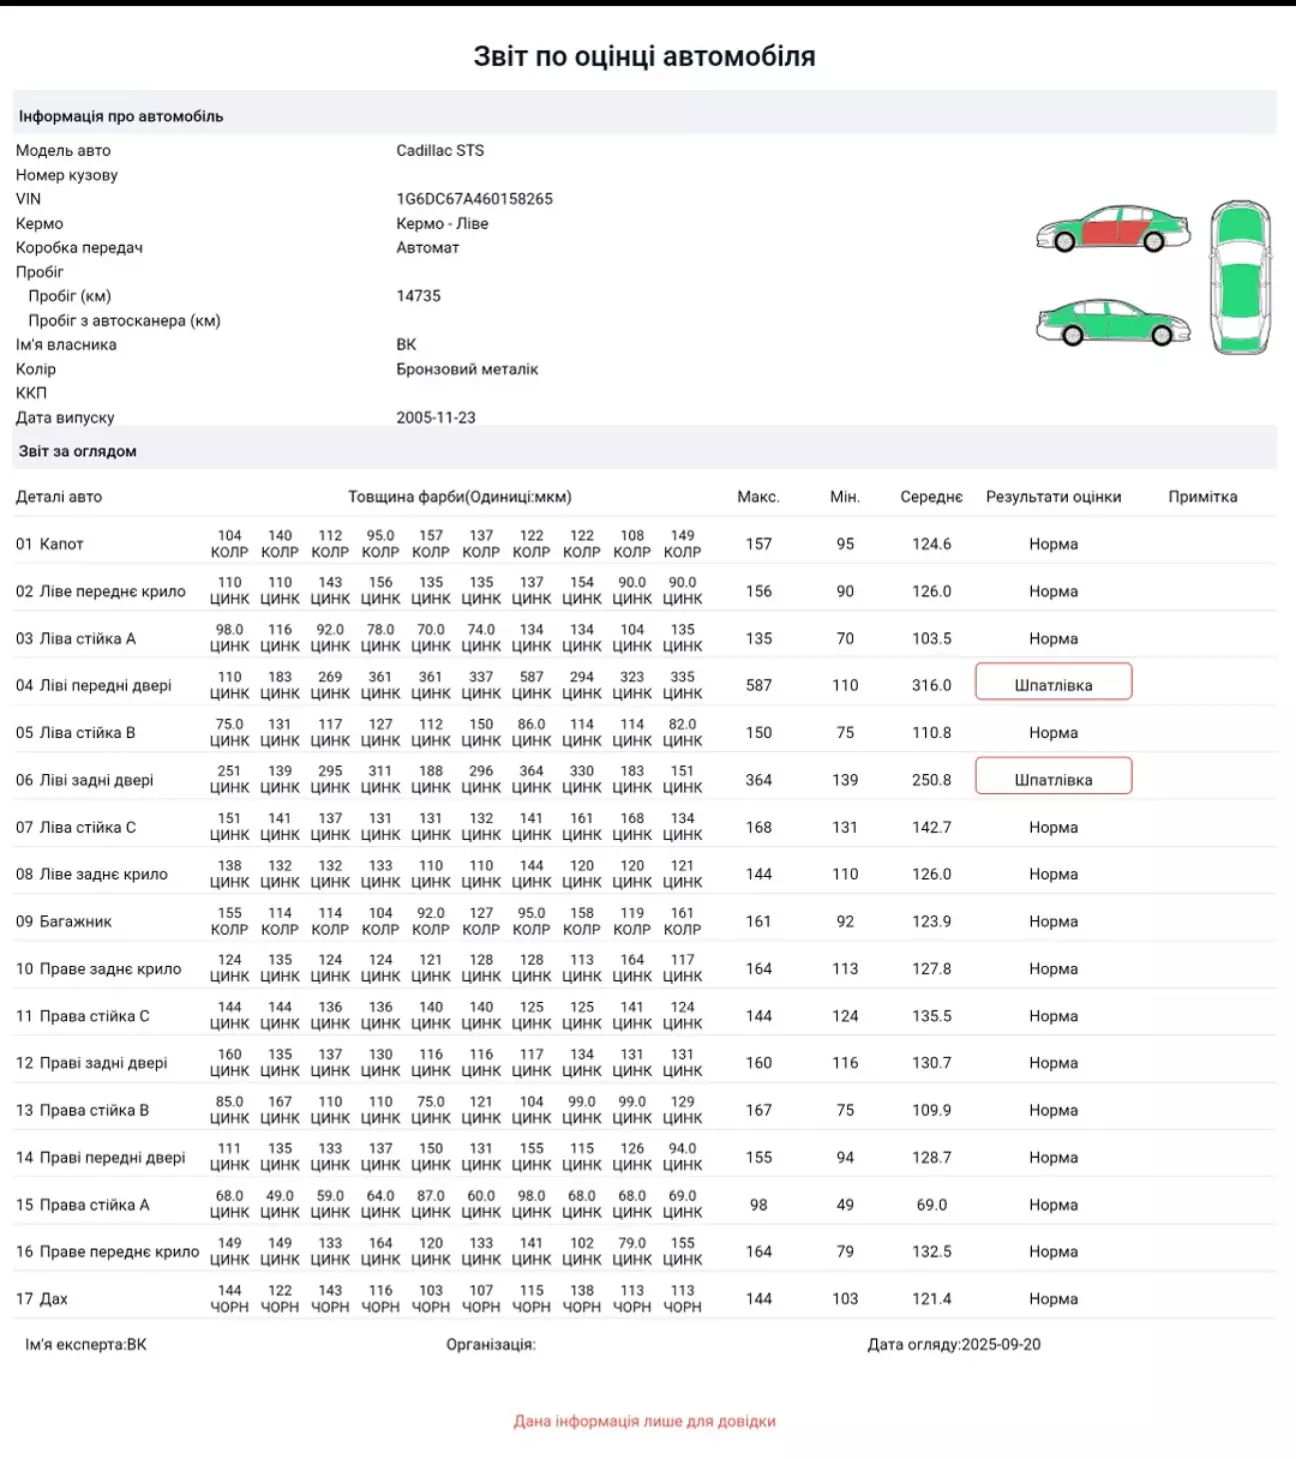The image size is (1296, 1459).
Task: Click the top-down car view diagram
Action: click(x=1240, y=278)
